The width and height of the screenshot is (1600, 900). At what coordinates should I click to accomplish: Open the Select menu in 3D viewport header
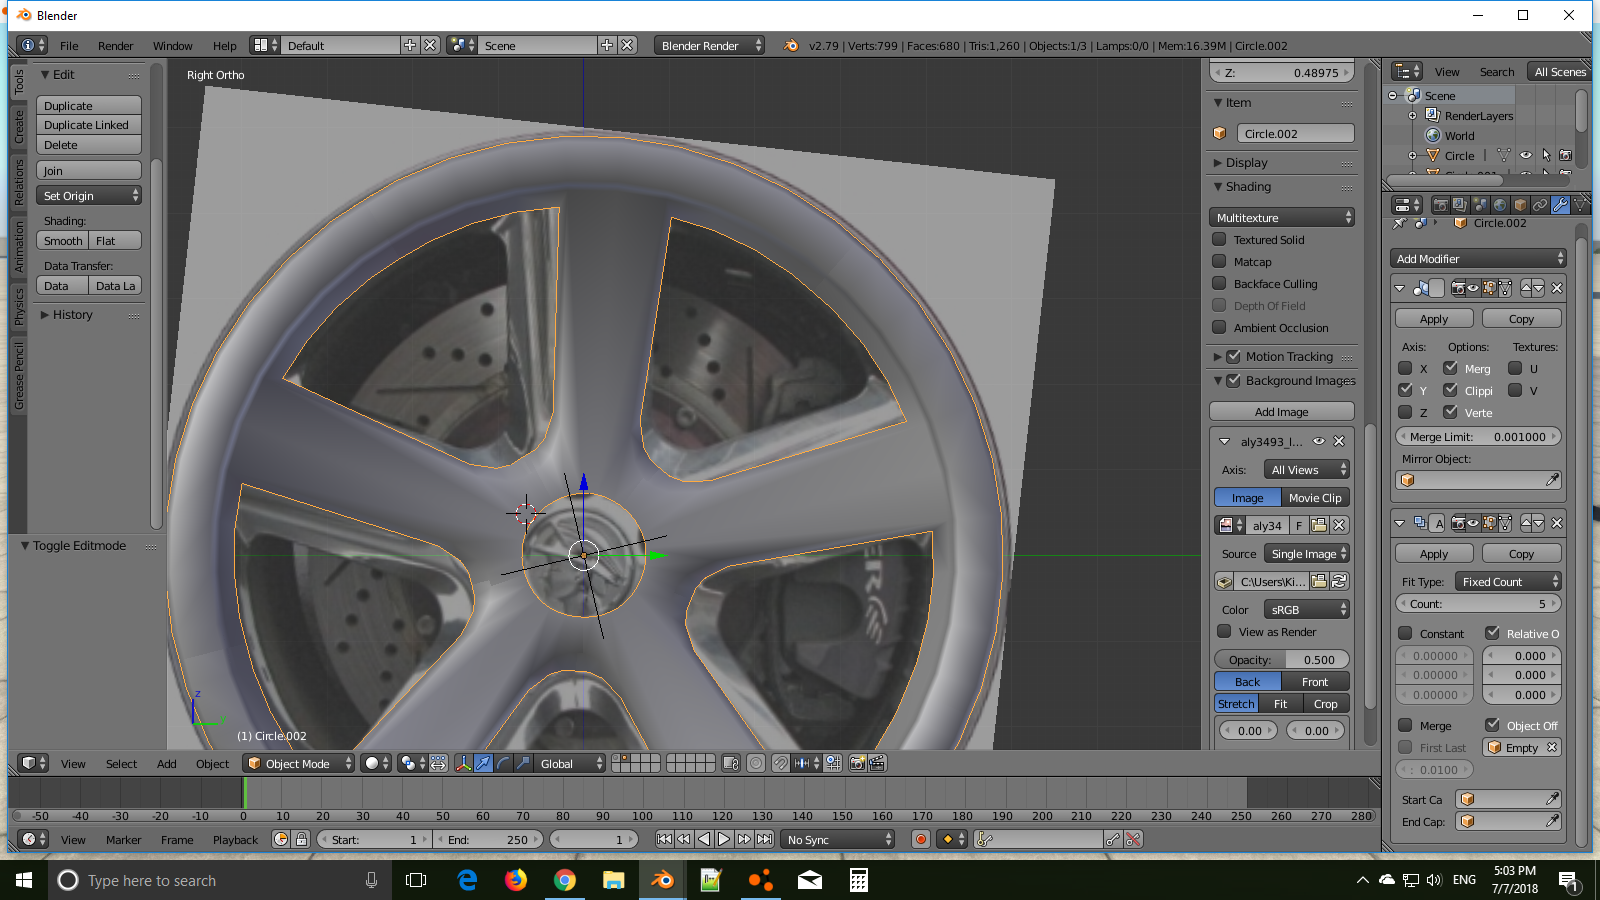tap(122, 764)
